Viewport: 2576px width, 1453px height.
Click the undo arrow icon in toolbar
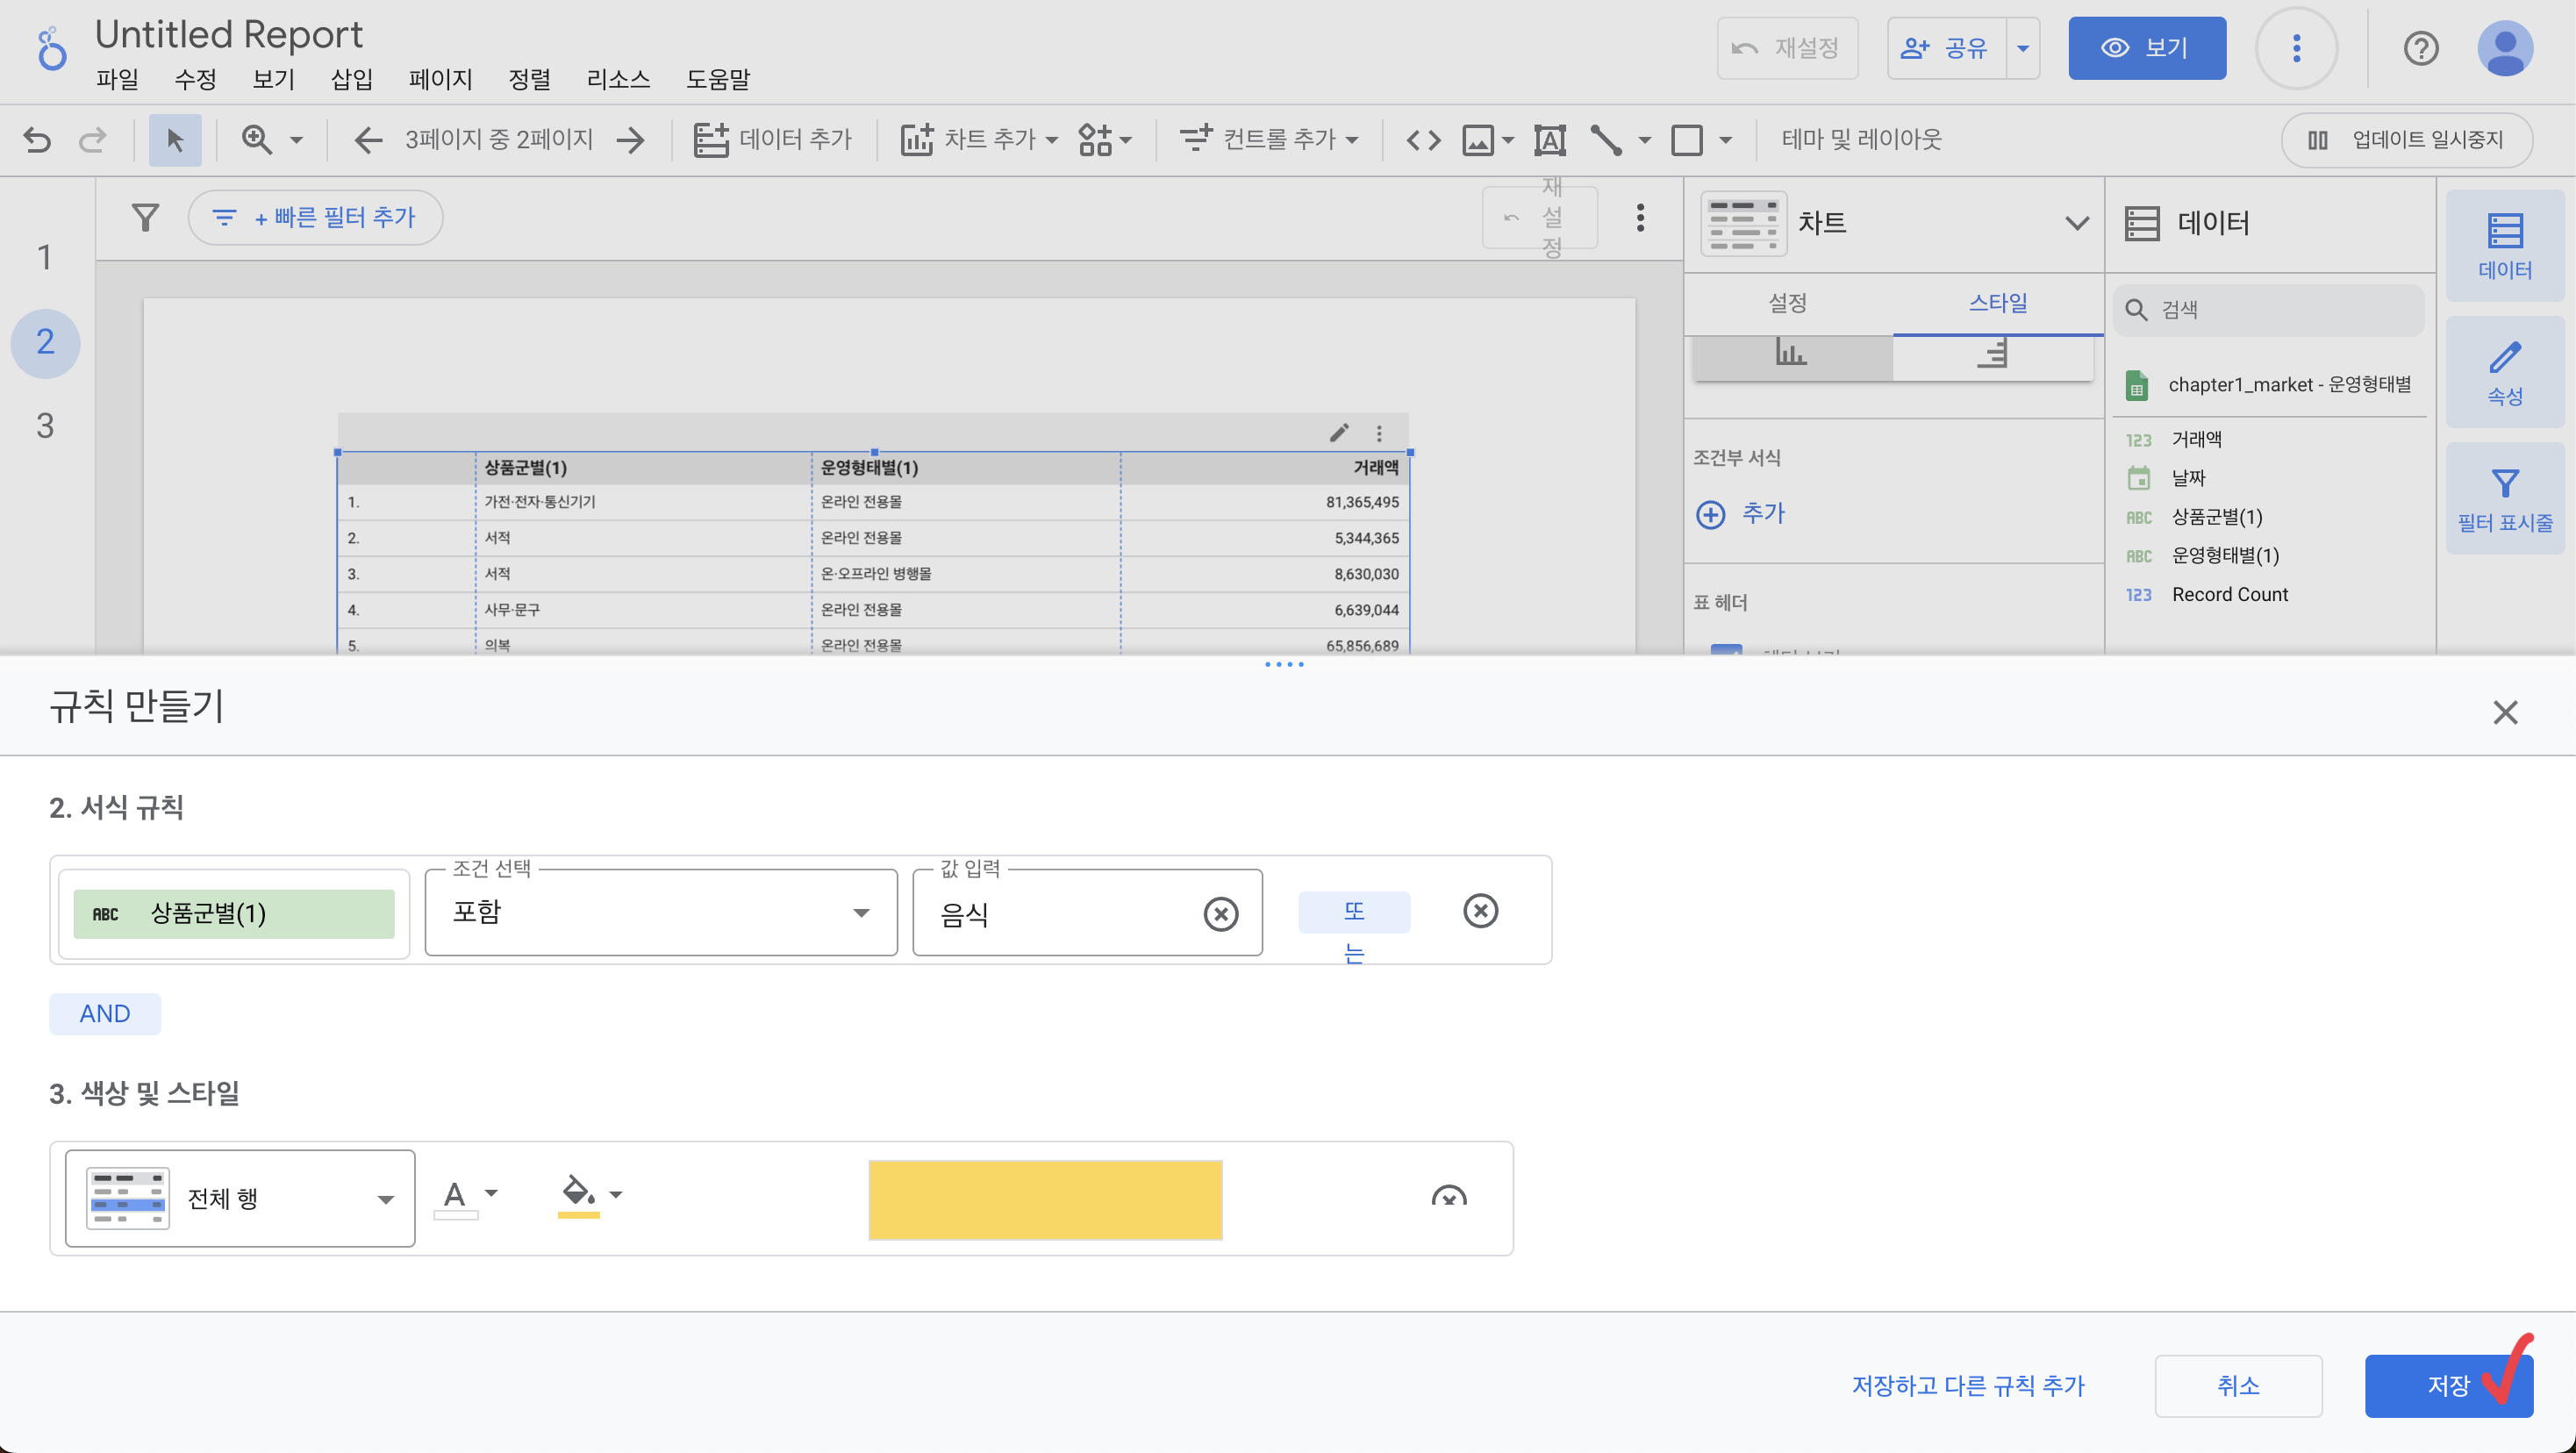click(x=38, y=140)
